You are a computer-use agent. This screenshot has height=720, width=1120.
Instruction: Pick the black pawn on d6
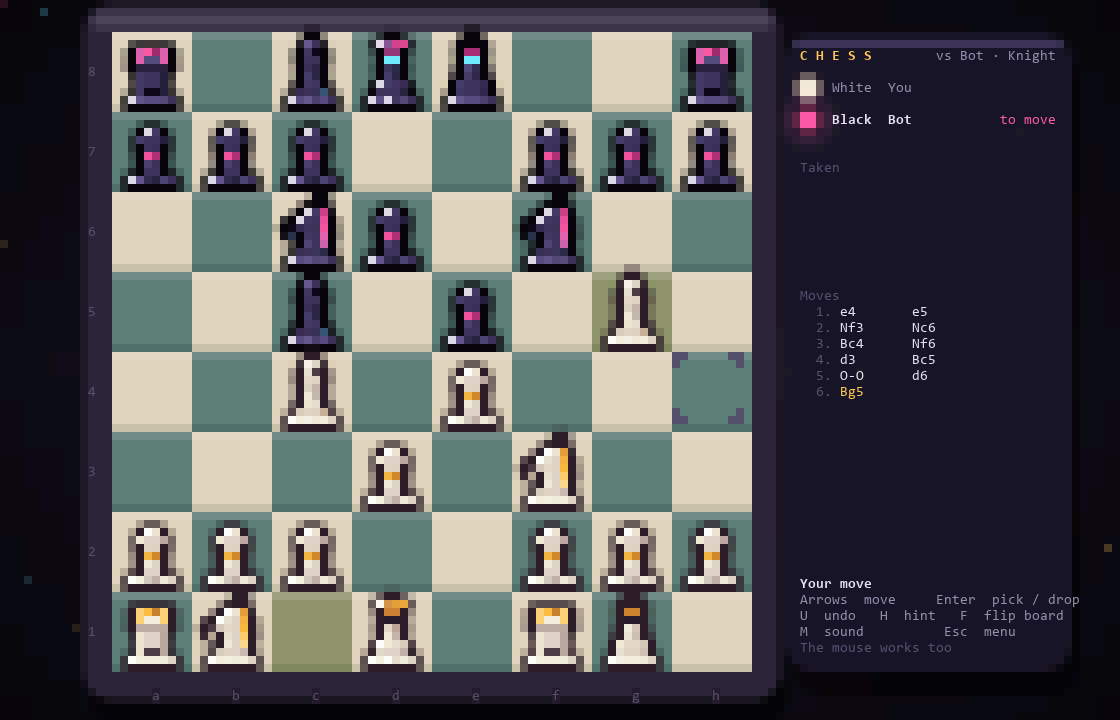[x=391, y=236]
